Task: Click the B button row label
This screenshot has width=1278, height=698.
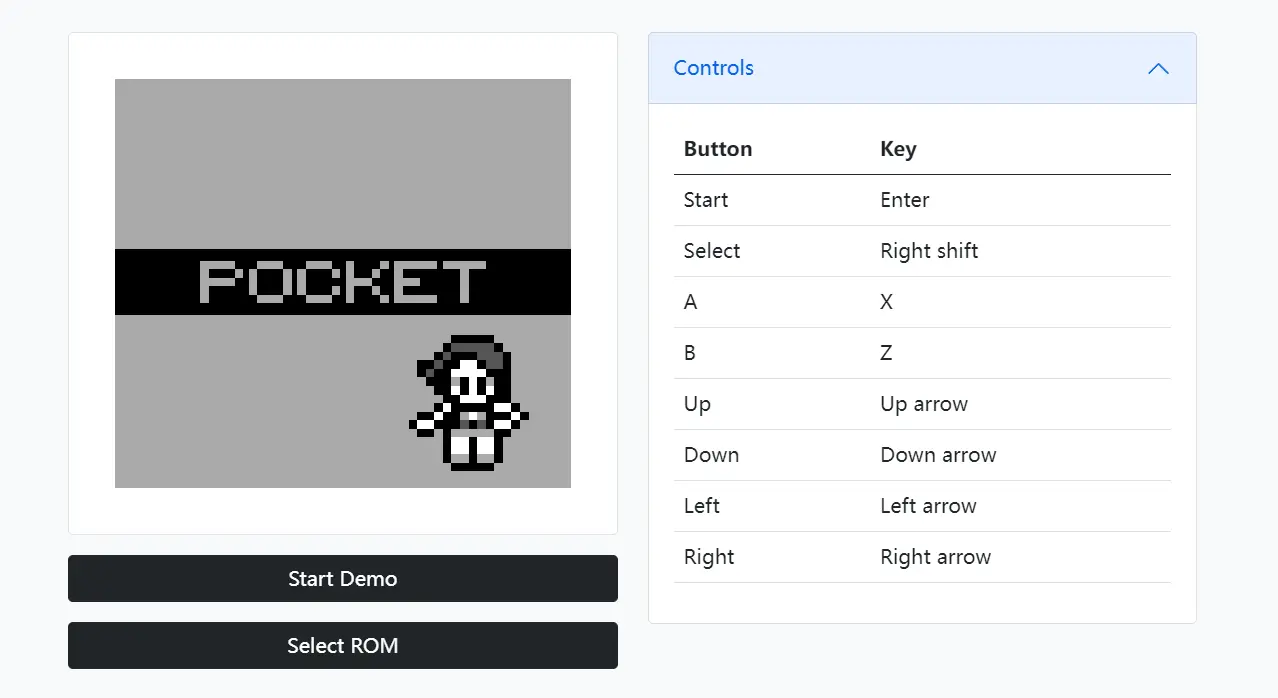Action: click(x=690, y=353)
